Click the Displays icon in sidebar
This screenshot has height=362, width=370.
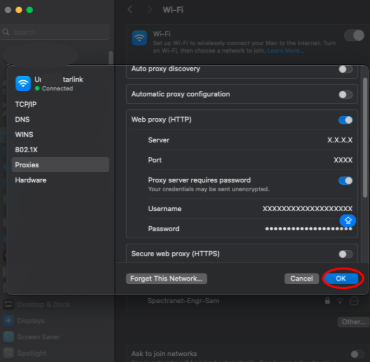pos(9,321)
